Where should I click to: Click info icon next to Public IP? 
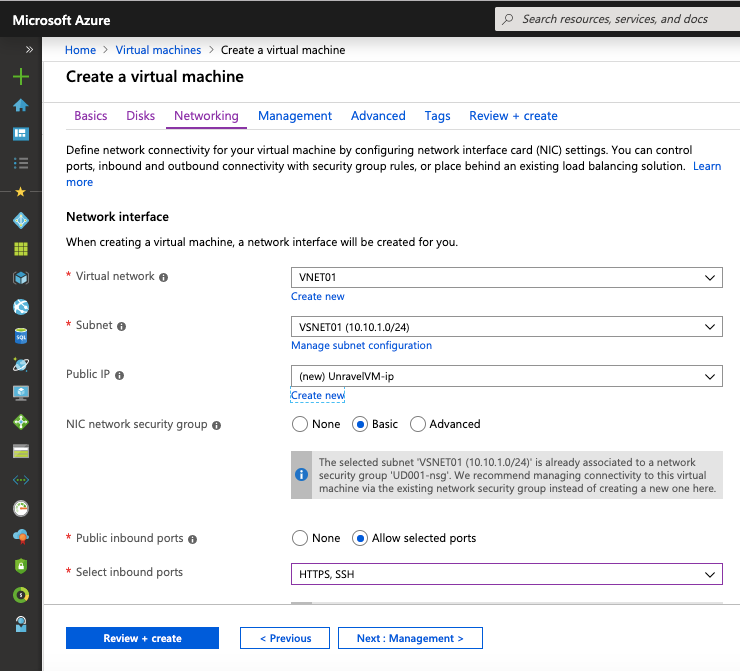coord(119,376)
